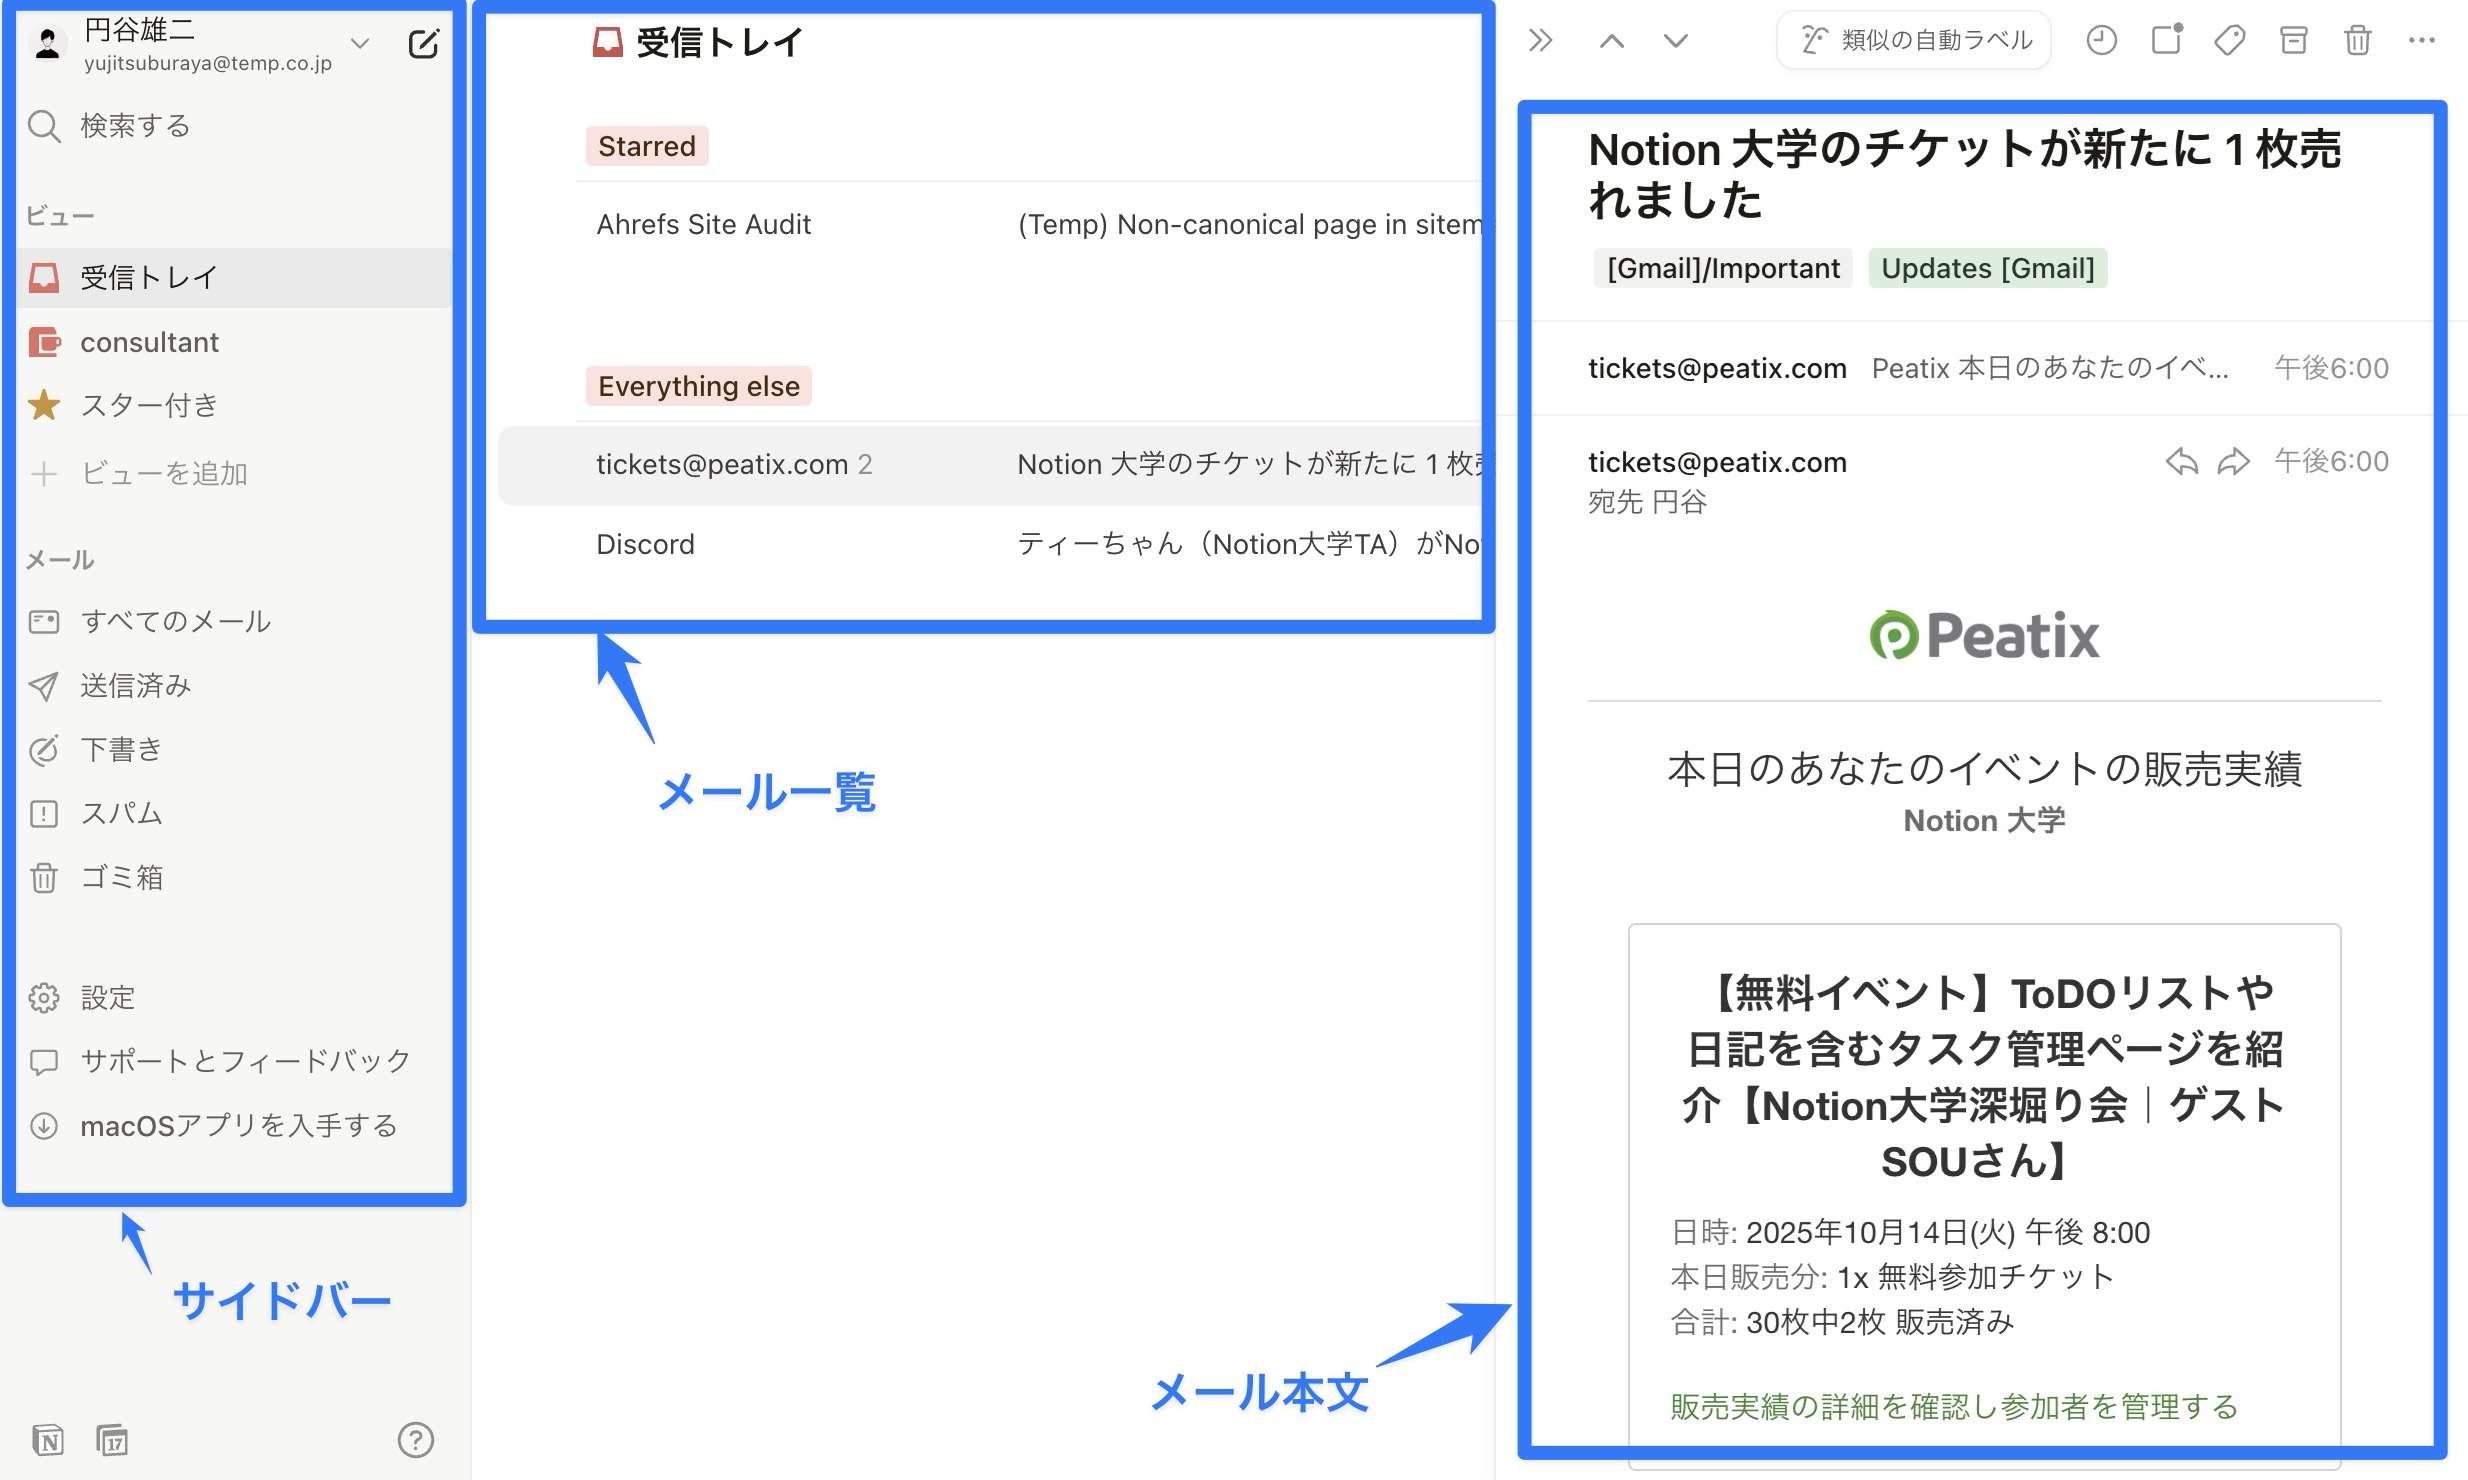Screen dimensions: 2468x1480
Task: Click the Starred group label
Action: coord(647,146)
